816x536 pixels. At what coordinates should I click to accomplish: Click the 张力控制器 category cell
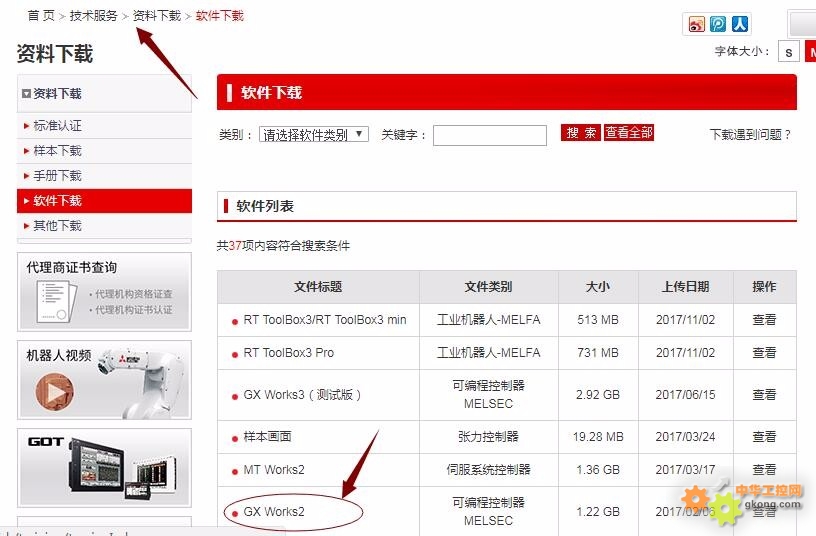[488, 437]
